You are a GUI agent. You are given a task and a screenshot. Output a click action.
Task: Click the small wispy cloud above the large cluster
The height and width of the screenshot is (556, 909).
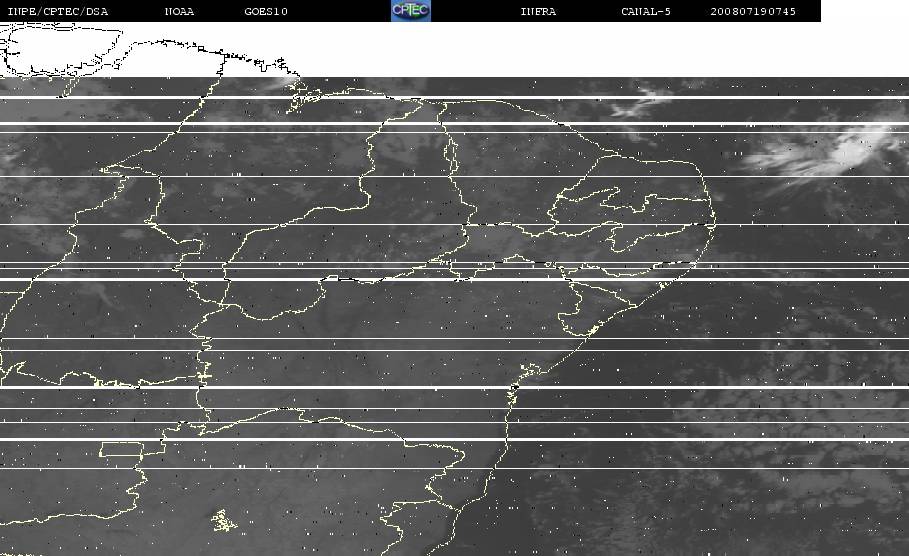pos(642,103)
